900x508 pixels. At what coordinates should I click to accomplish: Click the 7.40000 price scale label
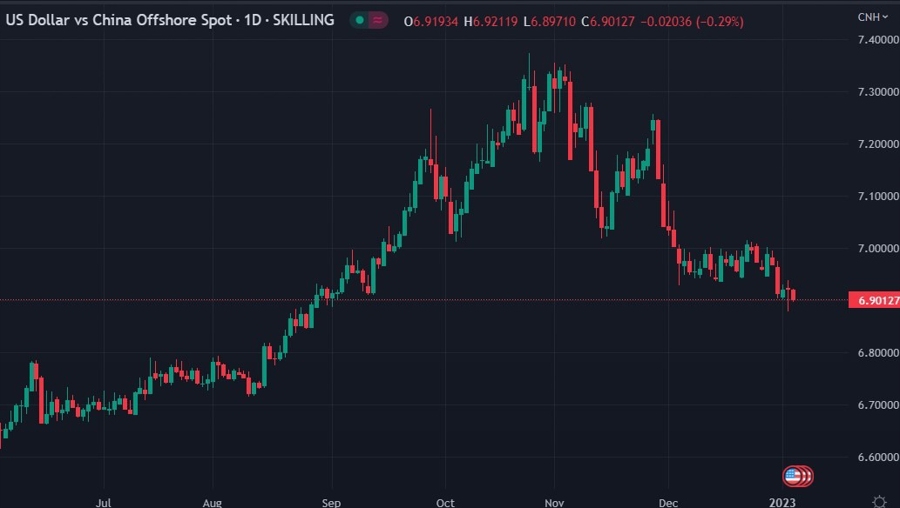878,40
